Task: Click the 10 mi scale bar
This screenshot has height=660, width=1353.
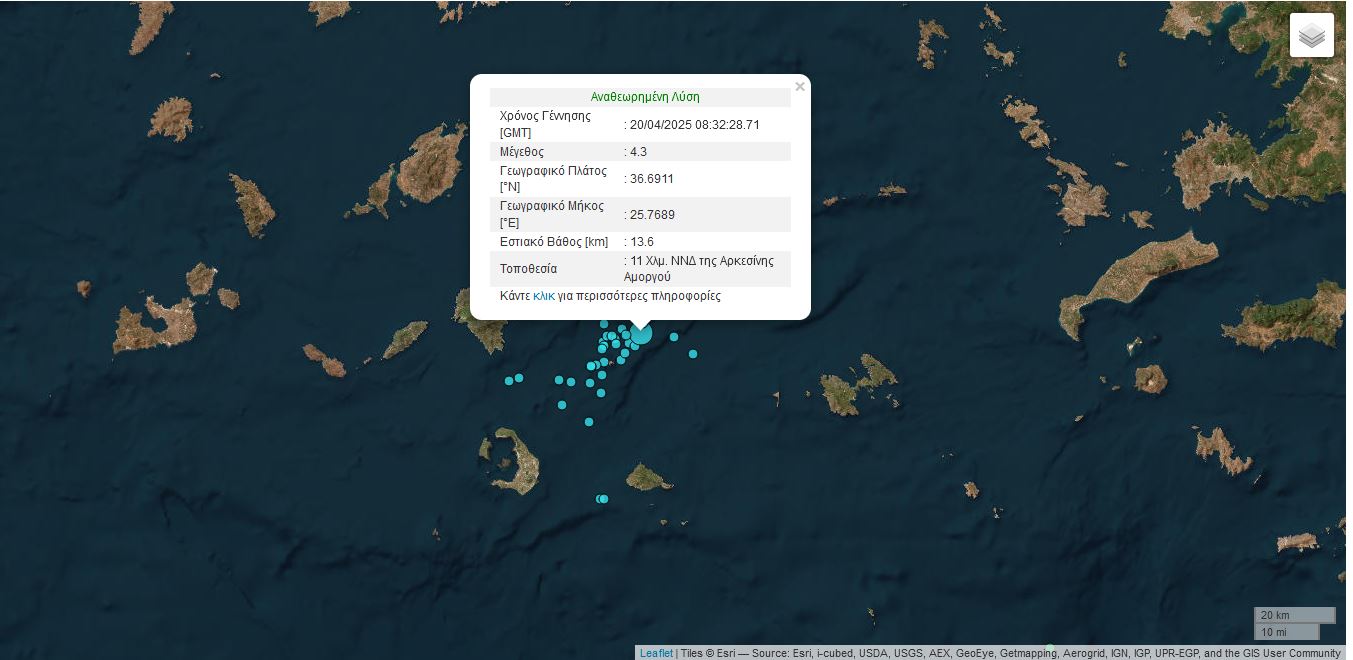Action: pos(1286,632)
